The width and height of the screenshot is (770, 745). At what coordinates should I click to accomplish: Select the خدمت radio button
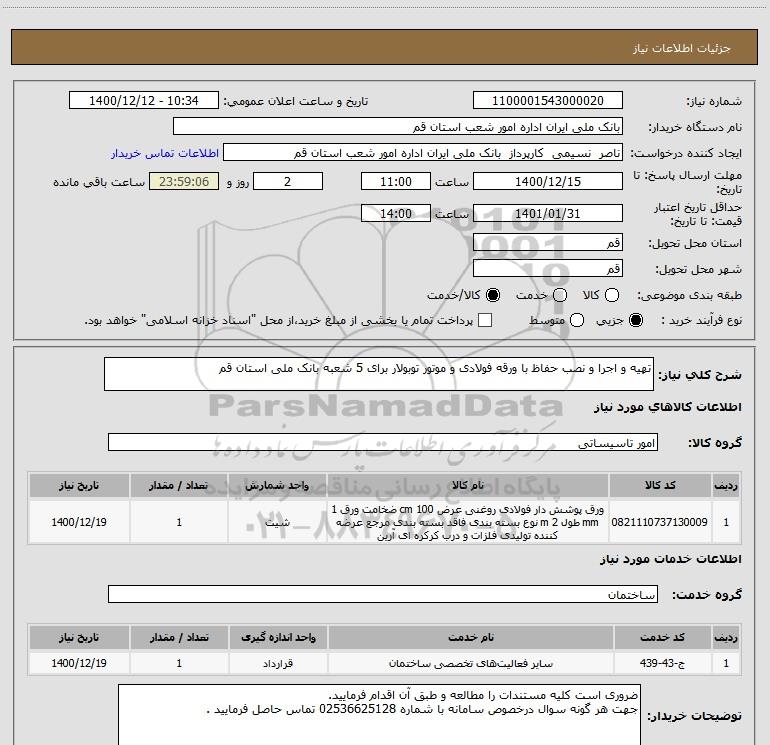pos(560,295)
